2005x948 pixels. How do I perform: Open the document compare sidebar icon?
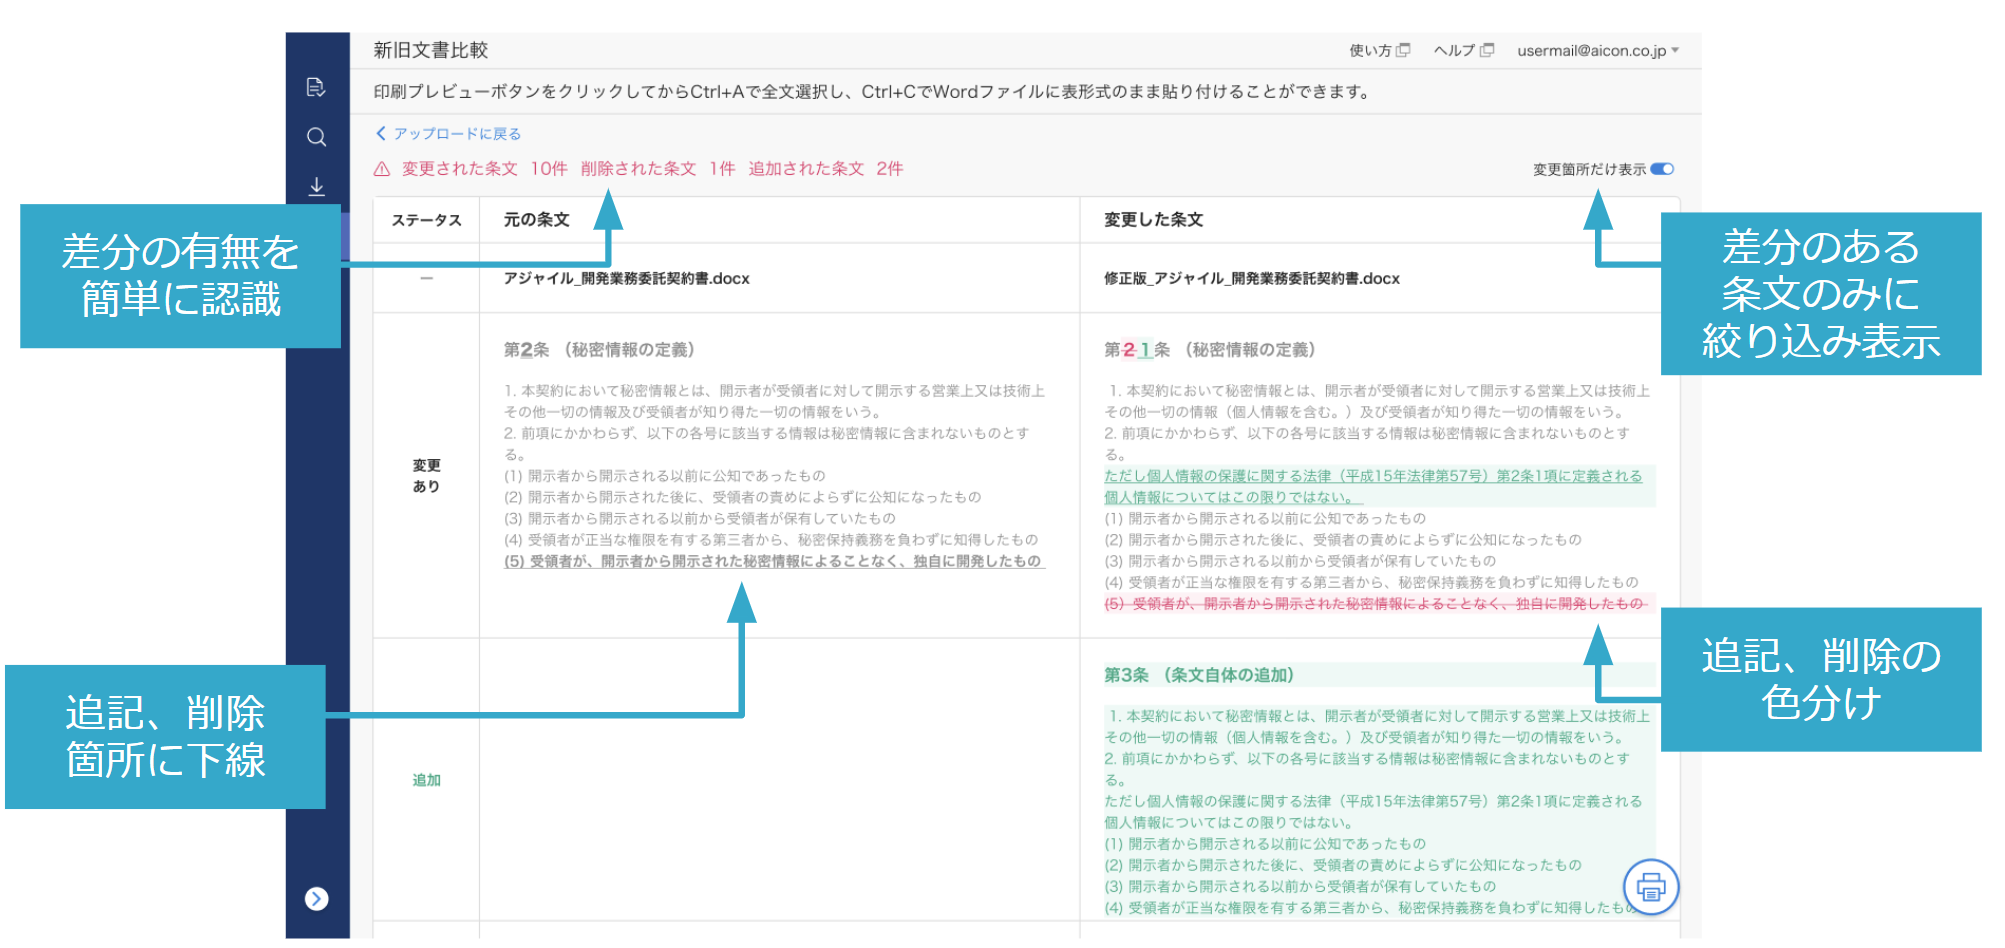pyautogui.click(x=316, y=87)
